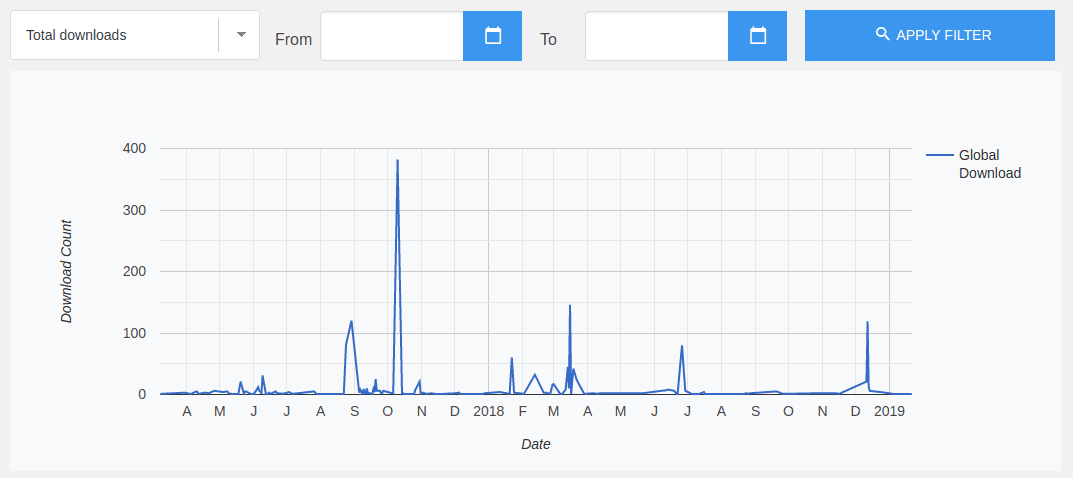Click the N month label before 2019
1073x478 pixels.
tap(823, 412)
